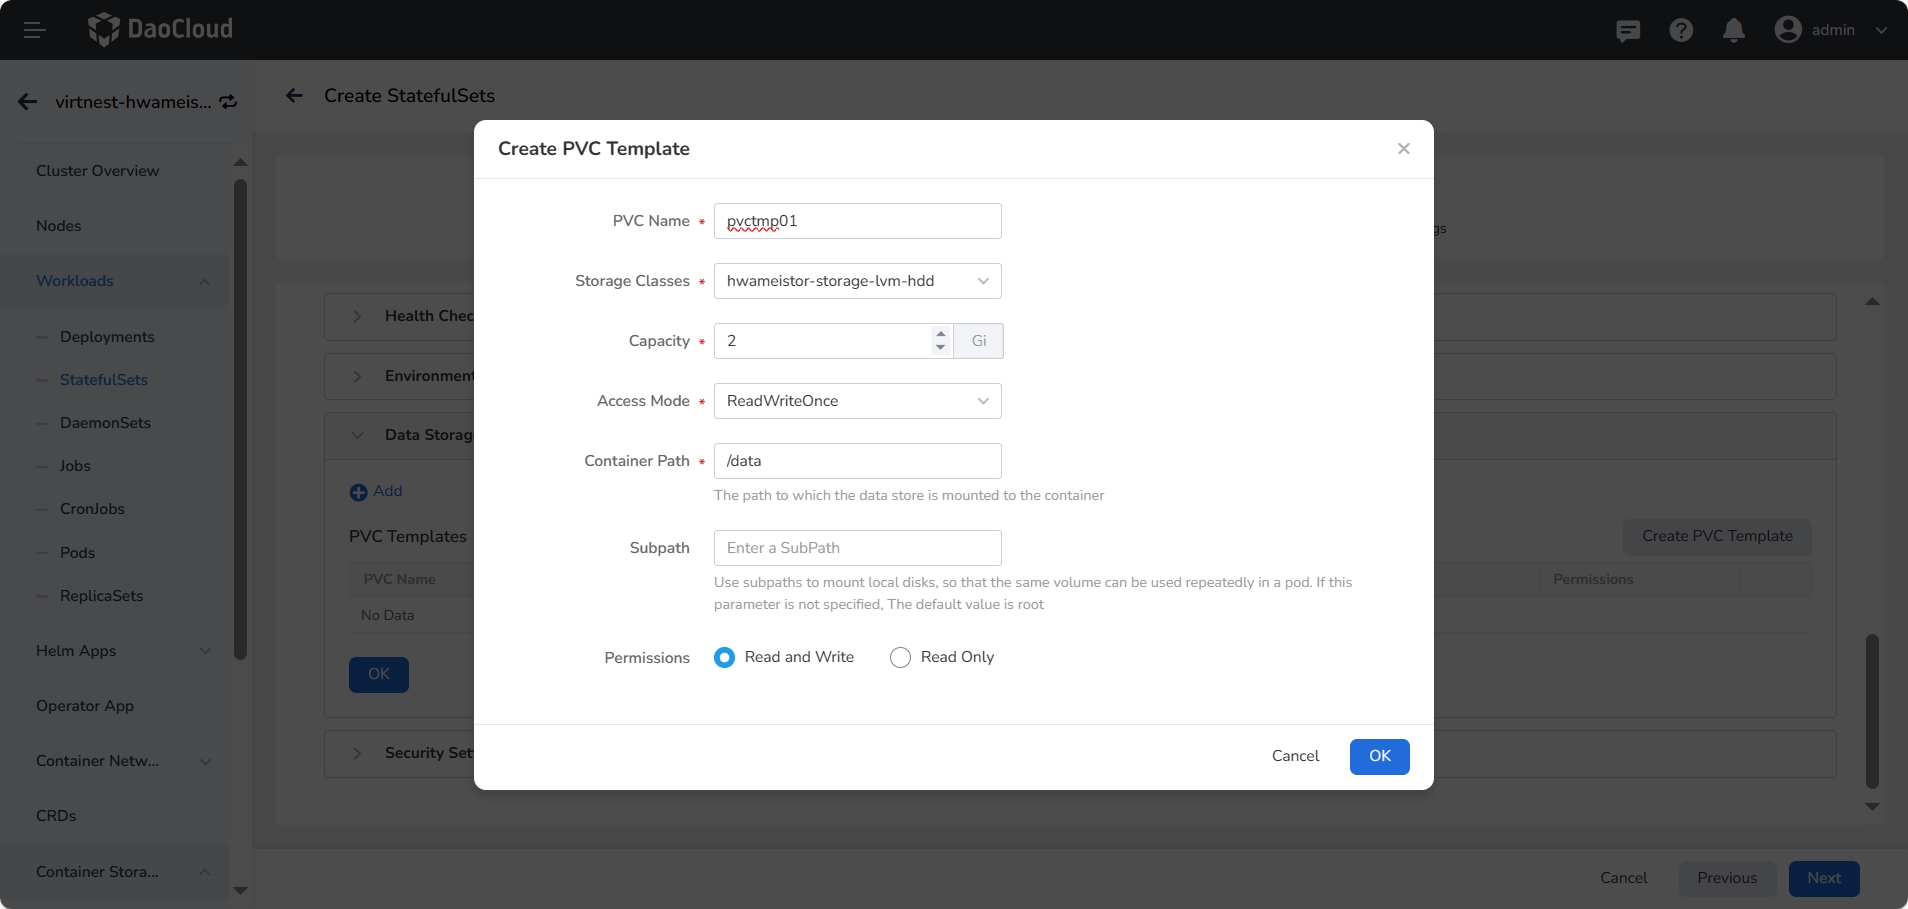Go back using Create StatefulSets arrow
1908x909 pixels.
[294, 96]
